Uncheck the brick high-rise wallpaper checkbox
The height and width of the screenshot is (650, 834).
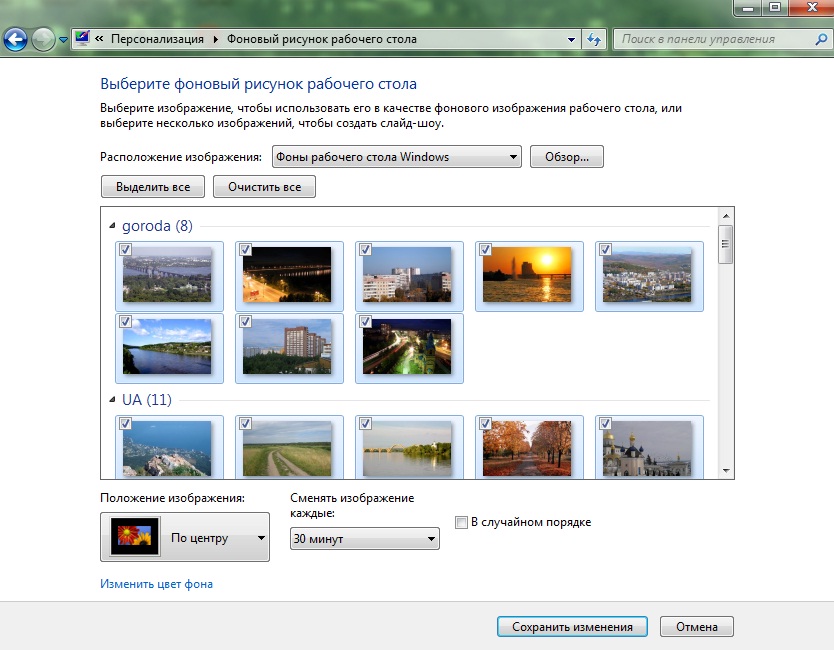245,322
